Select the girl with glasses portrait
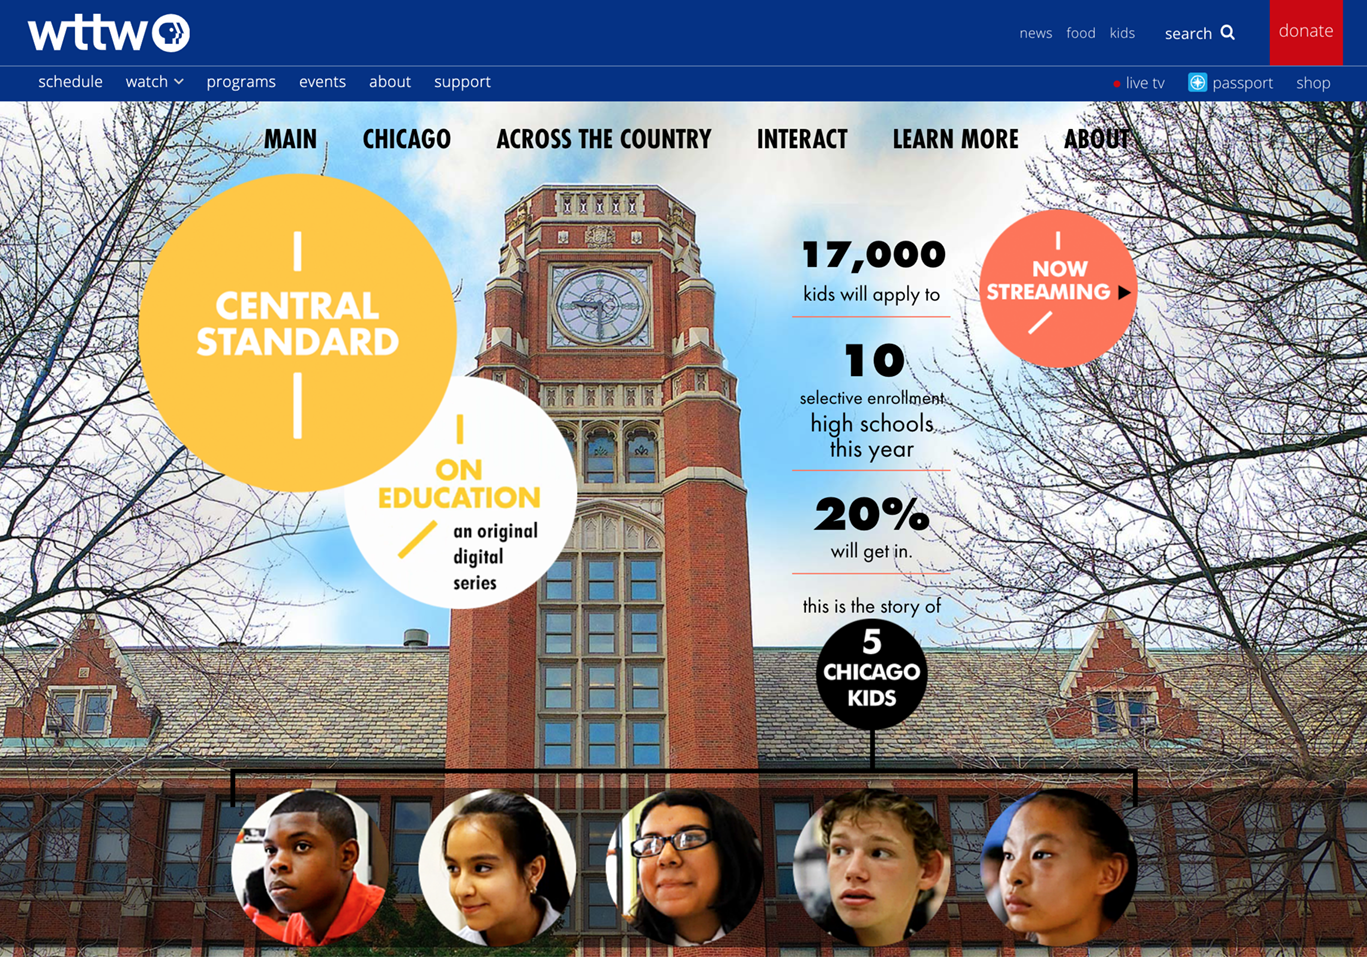Screen dimensions: 1367x957 [685, 867]
